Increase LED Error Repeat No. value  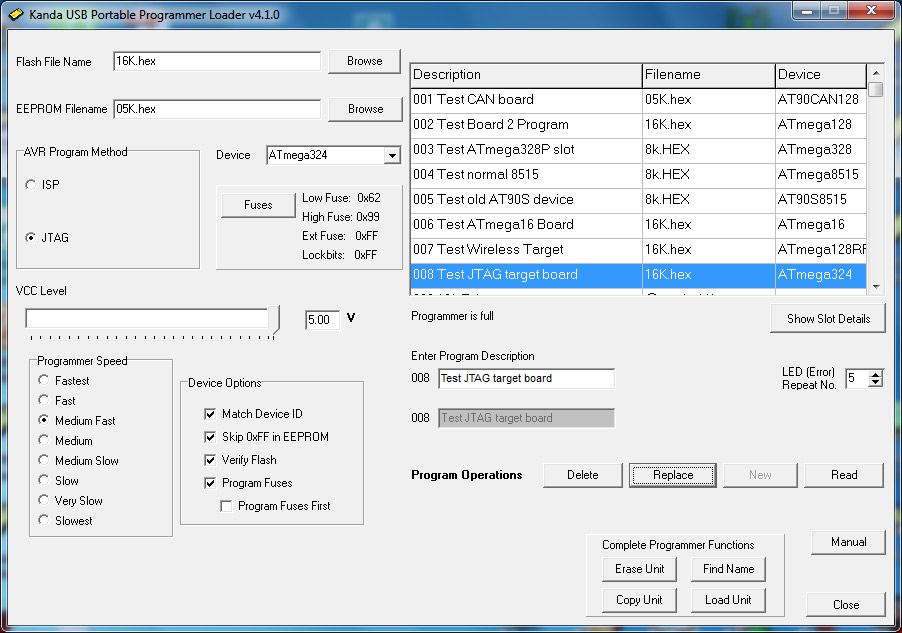pos(876,374)
